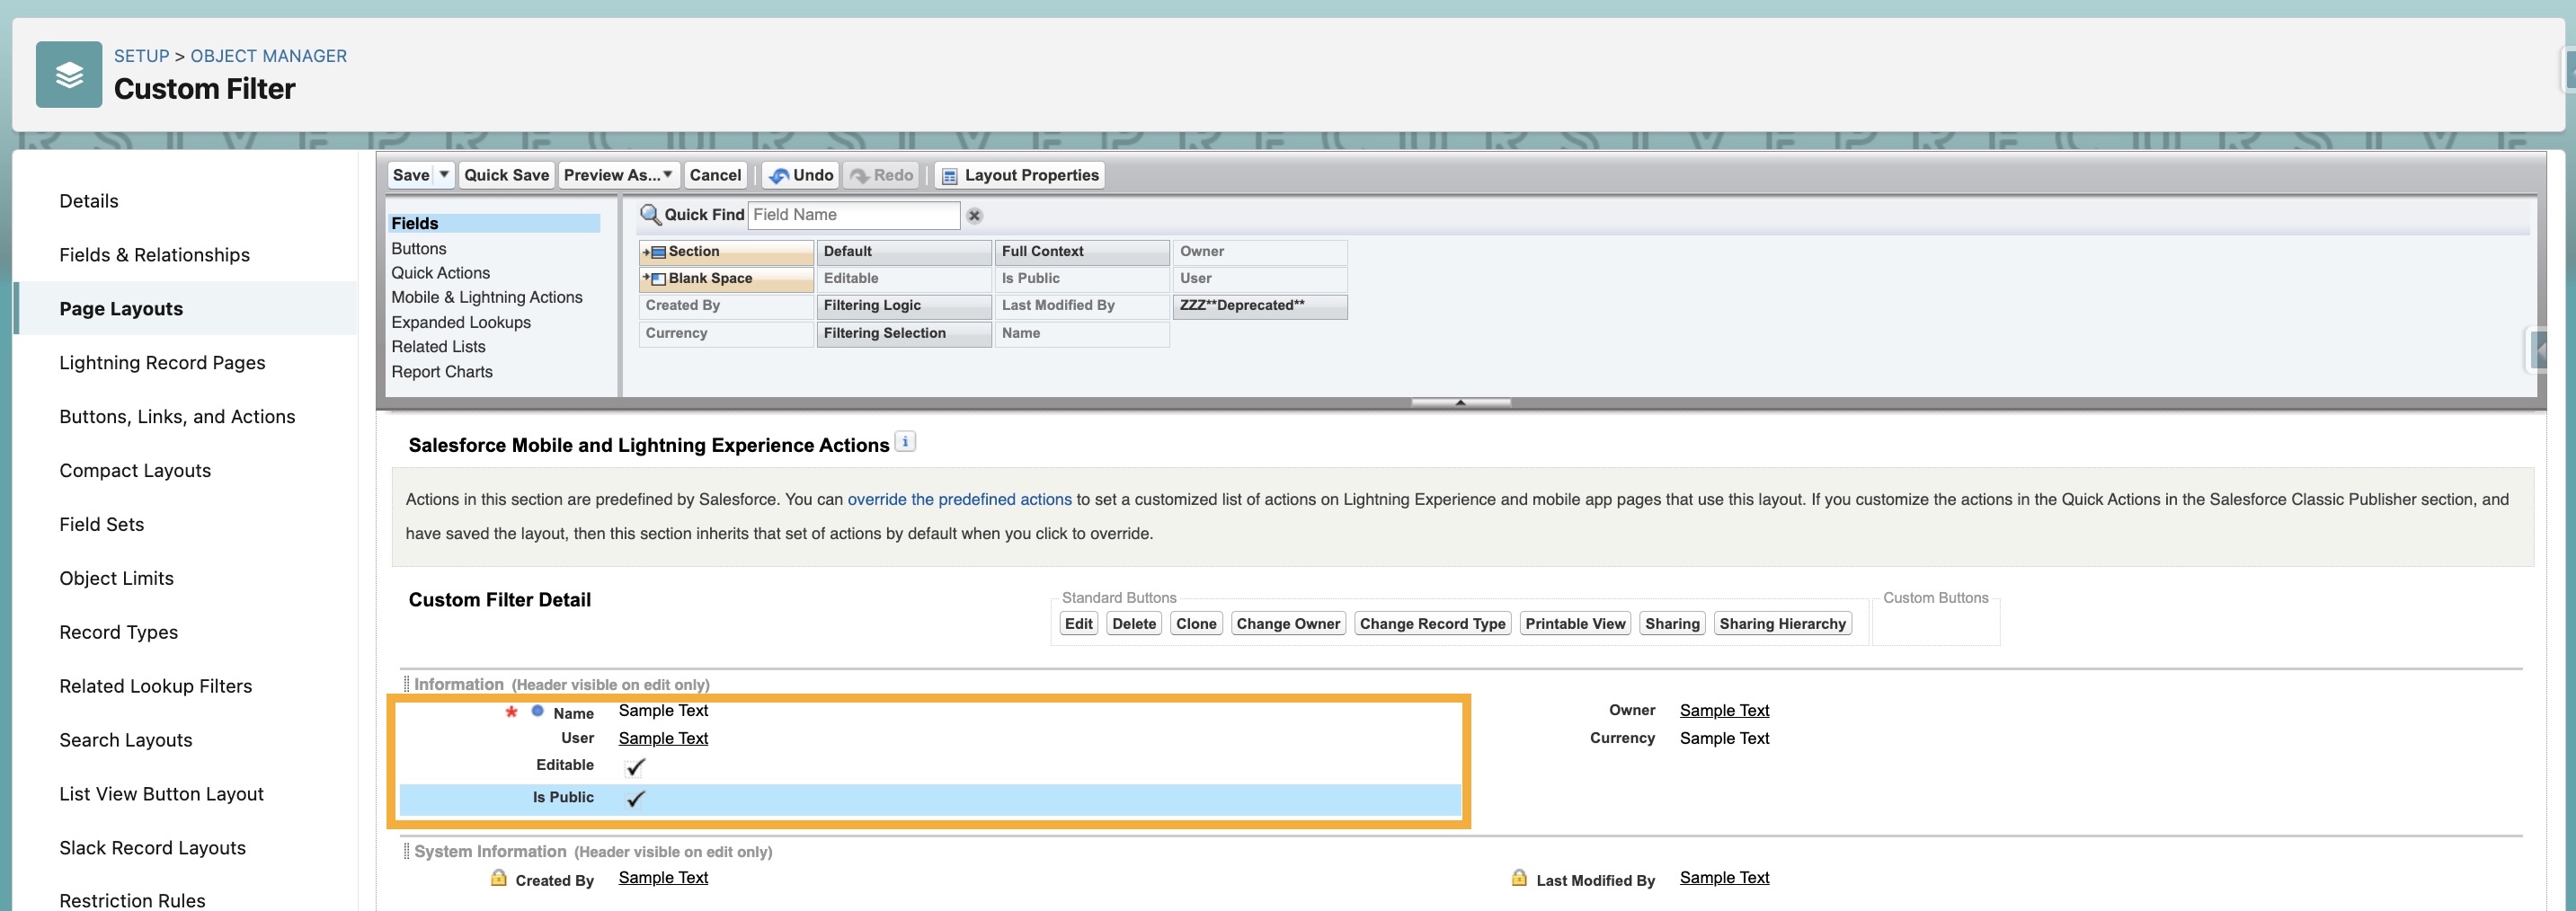Click the Layout Properties icon

point(949,176)
